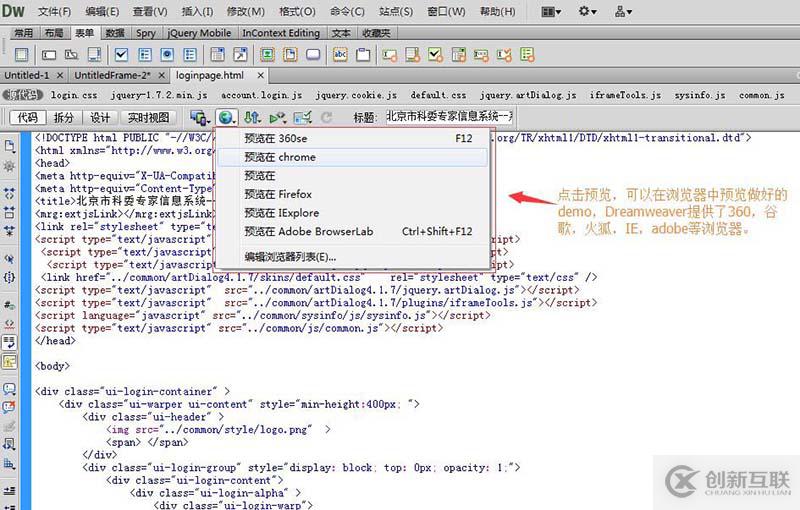Insert Spry Validation Checkbox
Viewport: 800px width, 510px height.
[x=436, y=55]
